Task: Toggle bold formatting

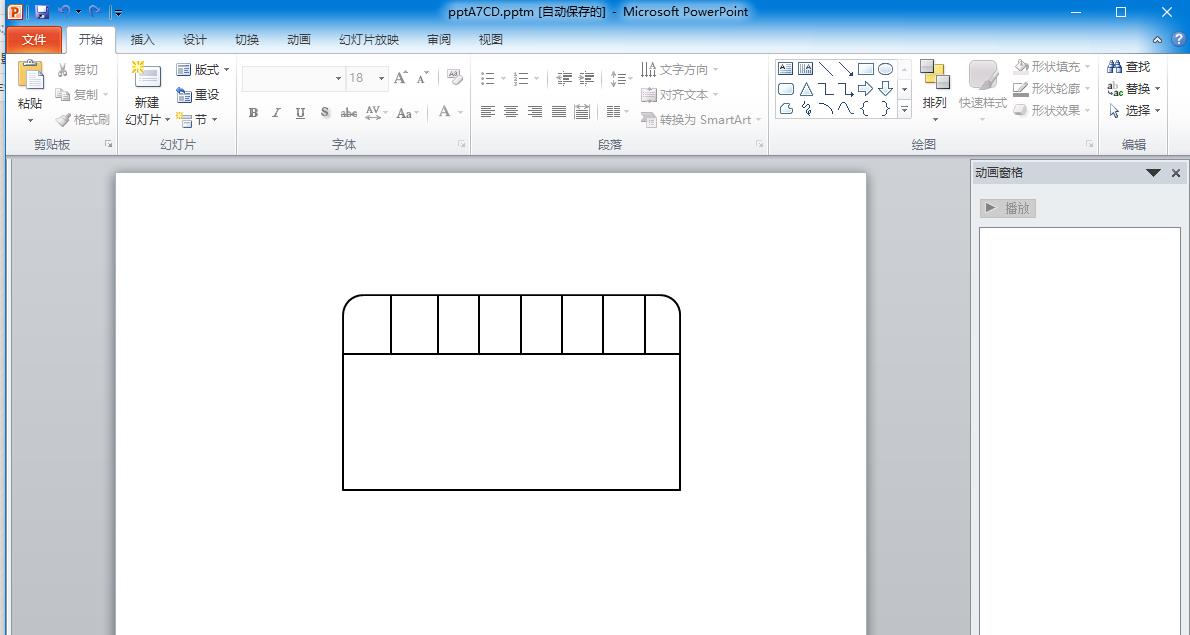Action: tap(253, 113)
